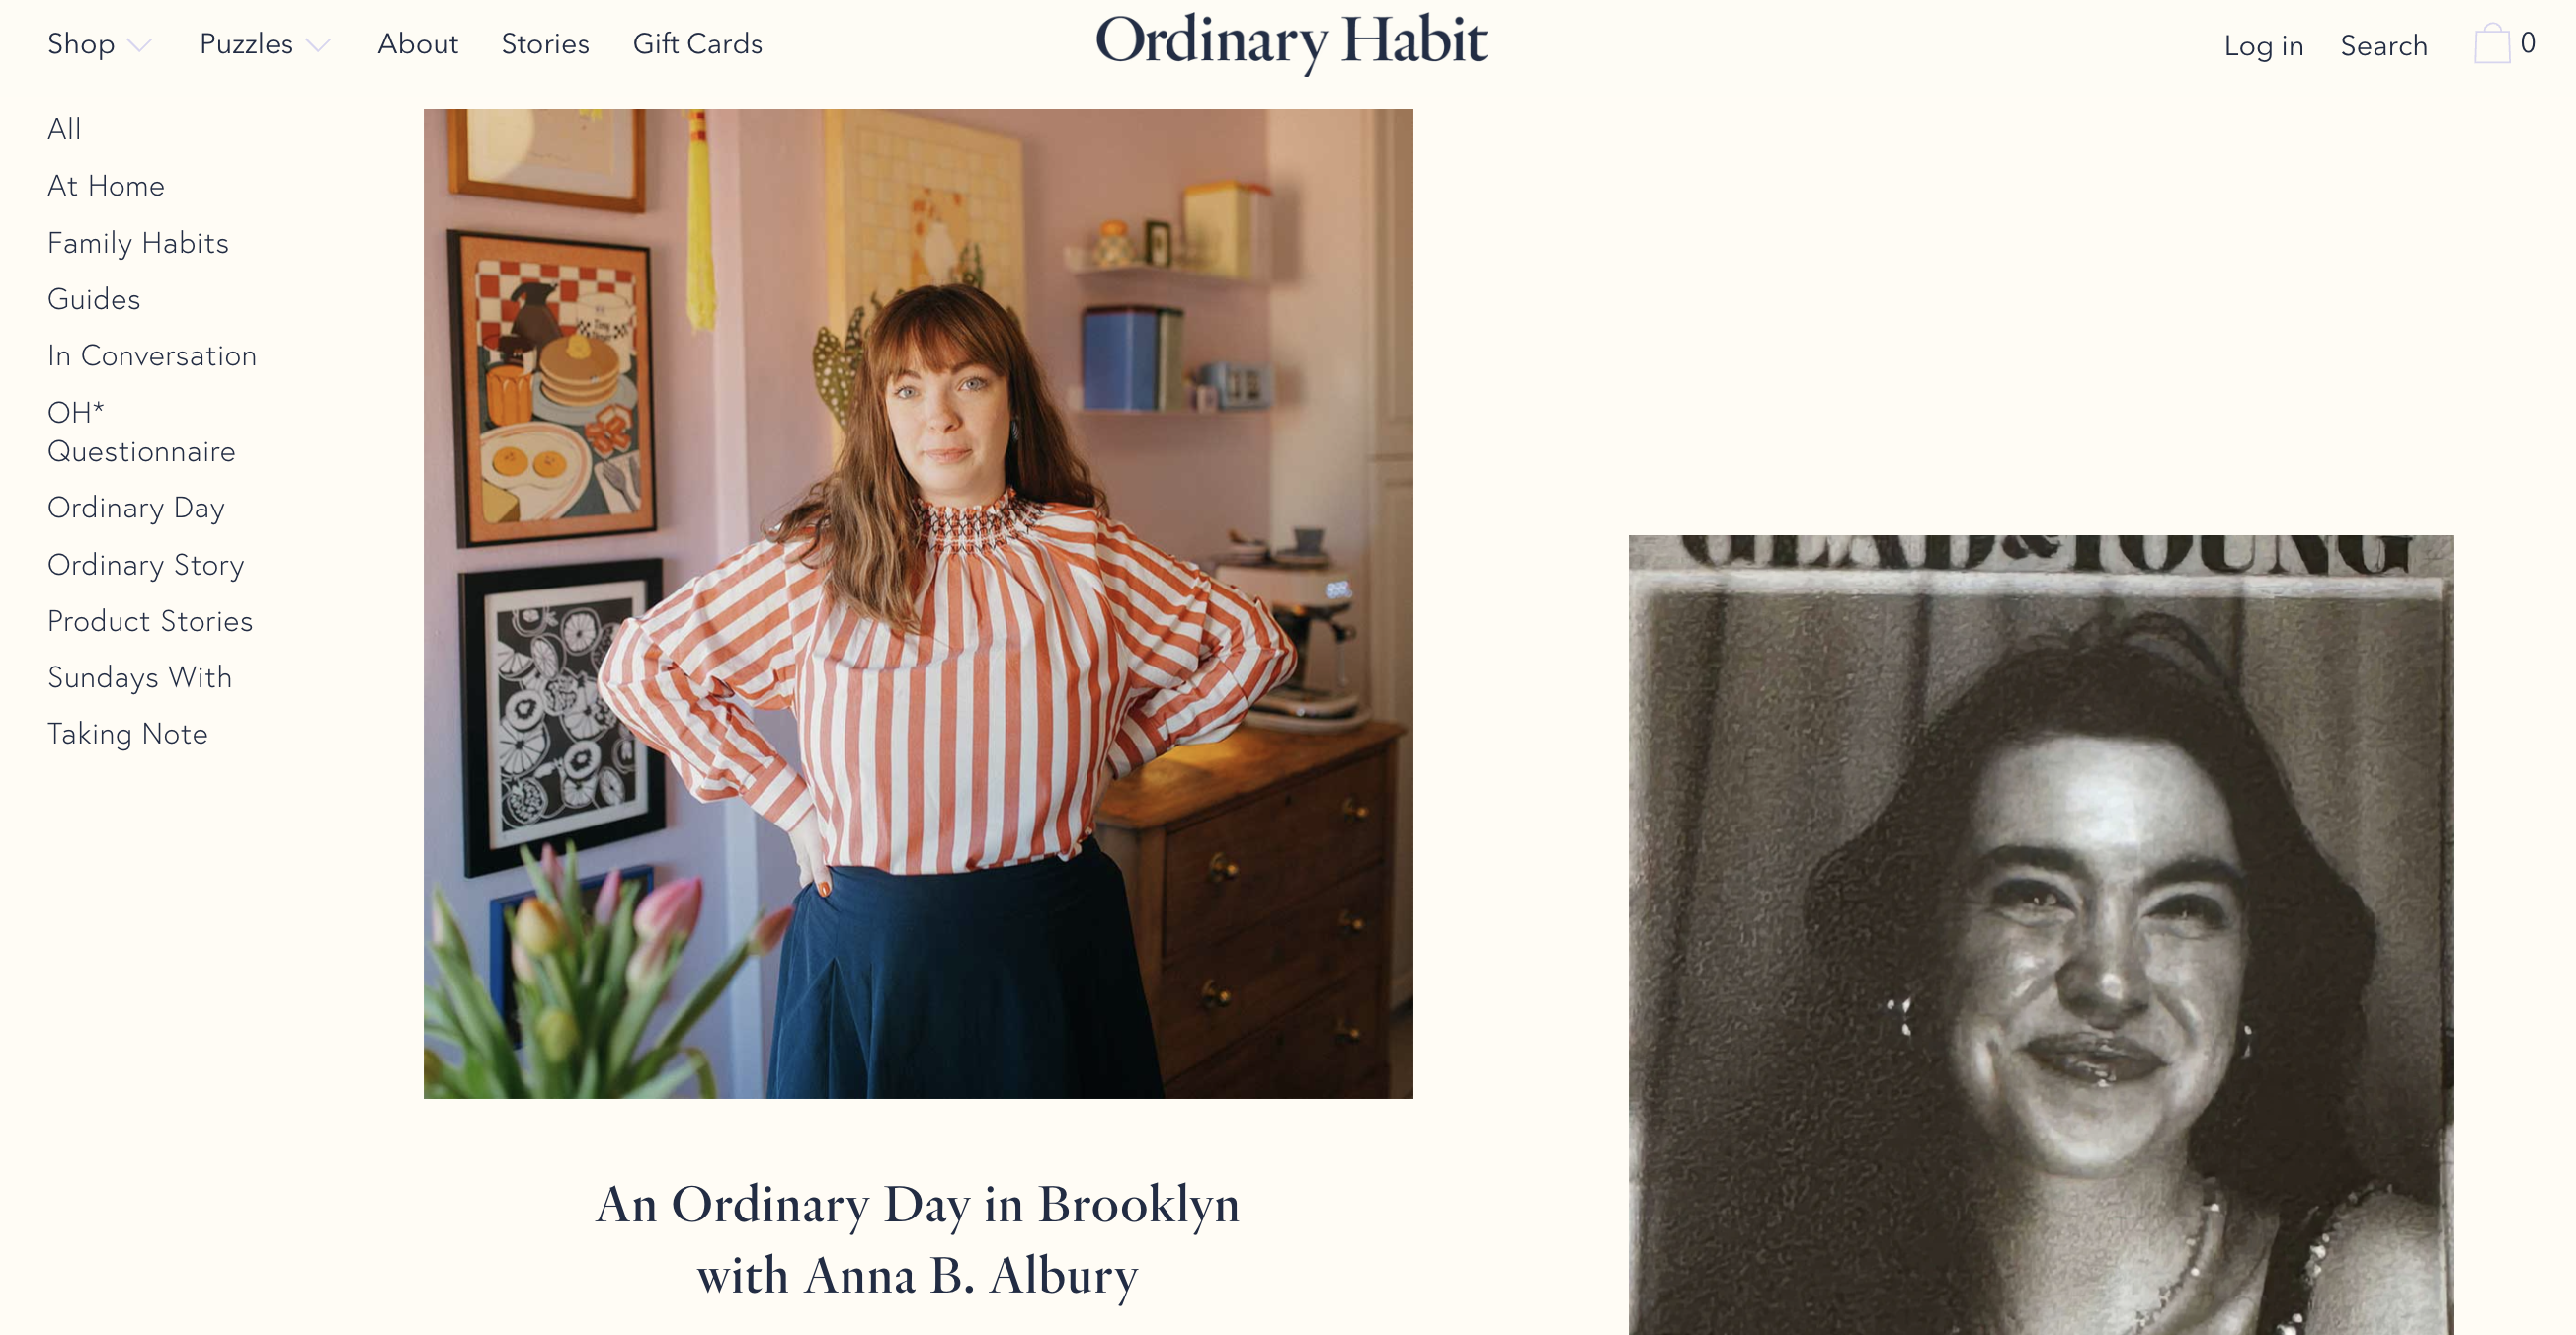Expand the Puzzles dropdown chevron

(318, 45)
